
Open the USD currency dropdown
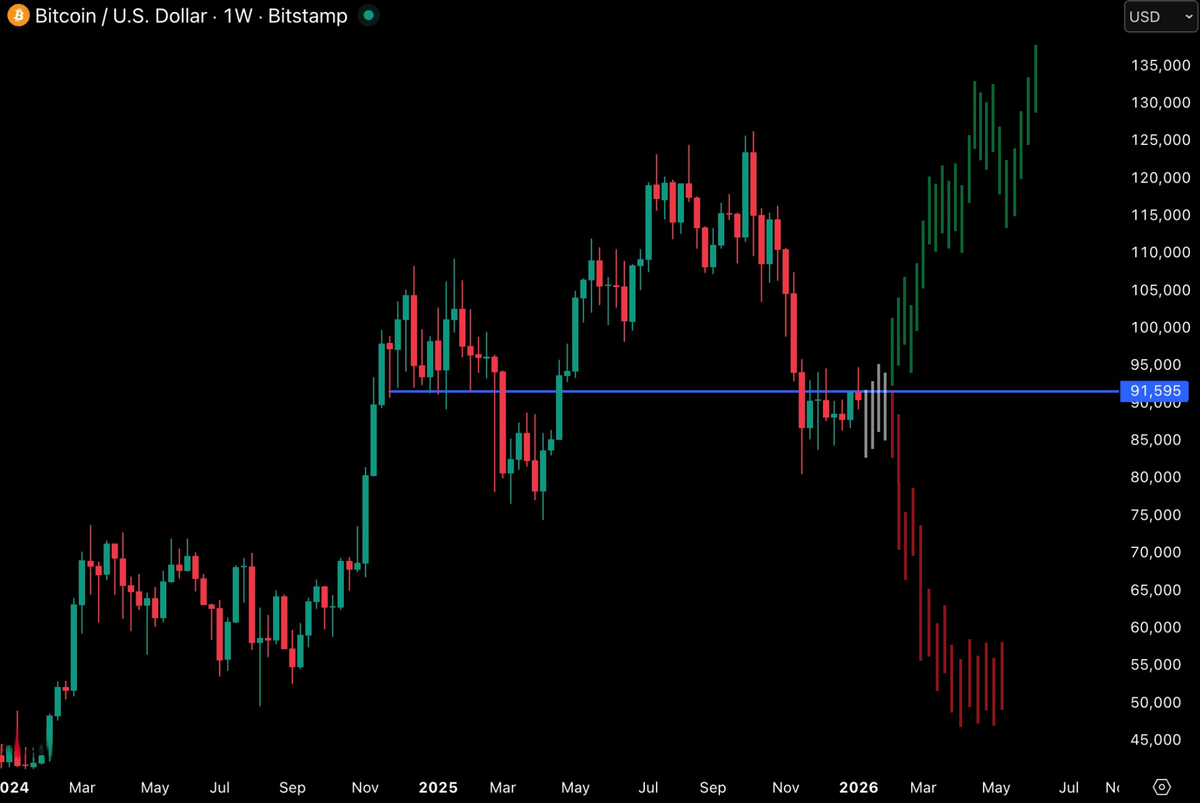1160,17
